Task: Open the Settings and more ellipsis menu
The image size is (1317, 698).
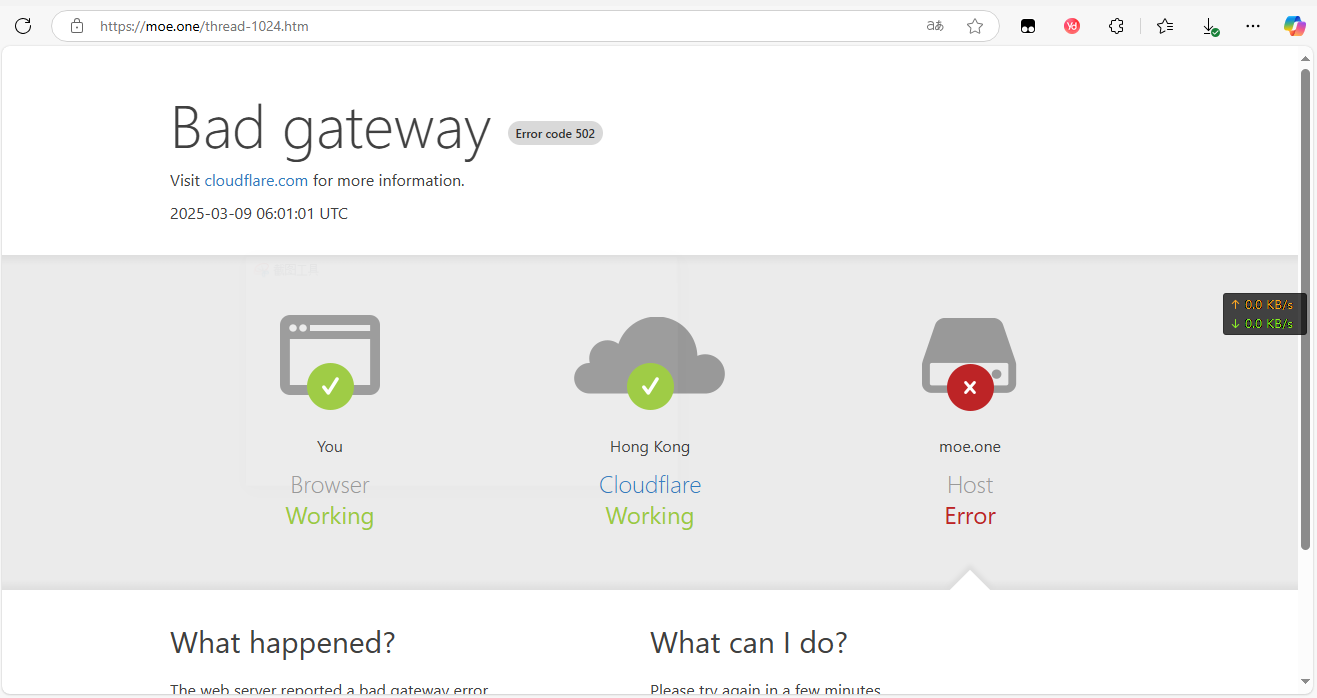Action: (1253, 26)
